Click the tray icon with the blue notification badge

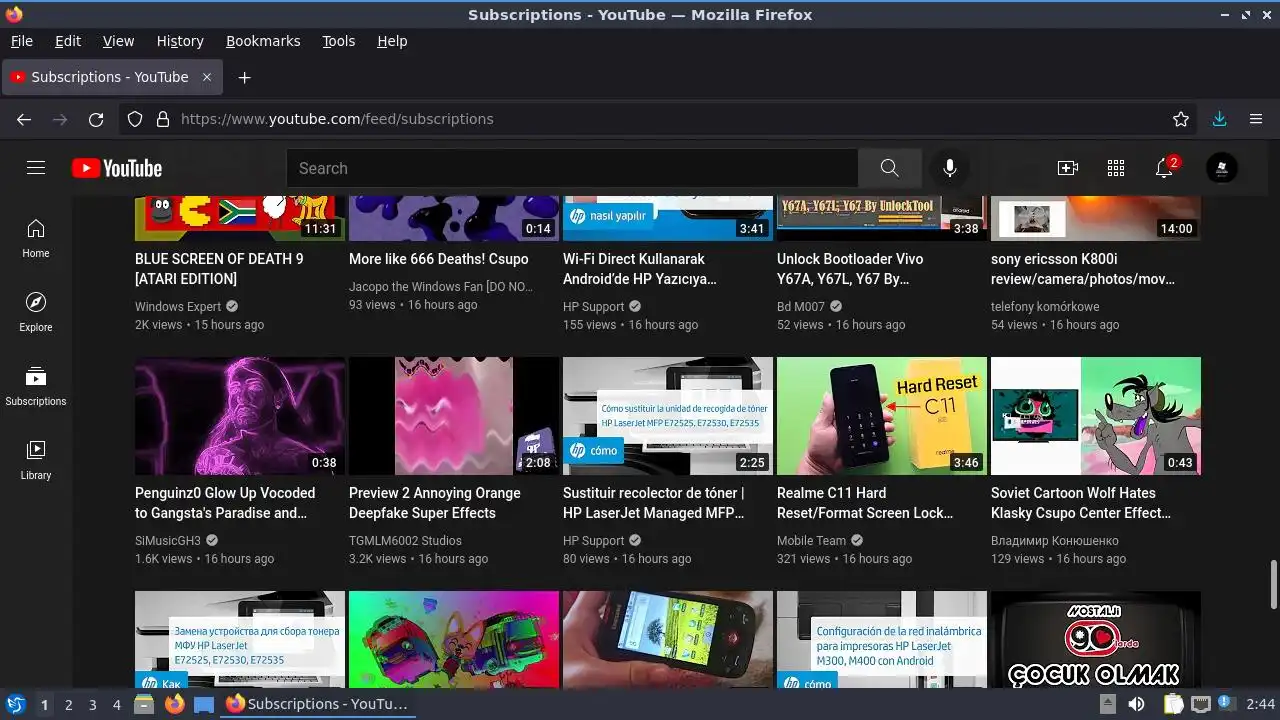tap(1229, 704)
